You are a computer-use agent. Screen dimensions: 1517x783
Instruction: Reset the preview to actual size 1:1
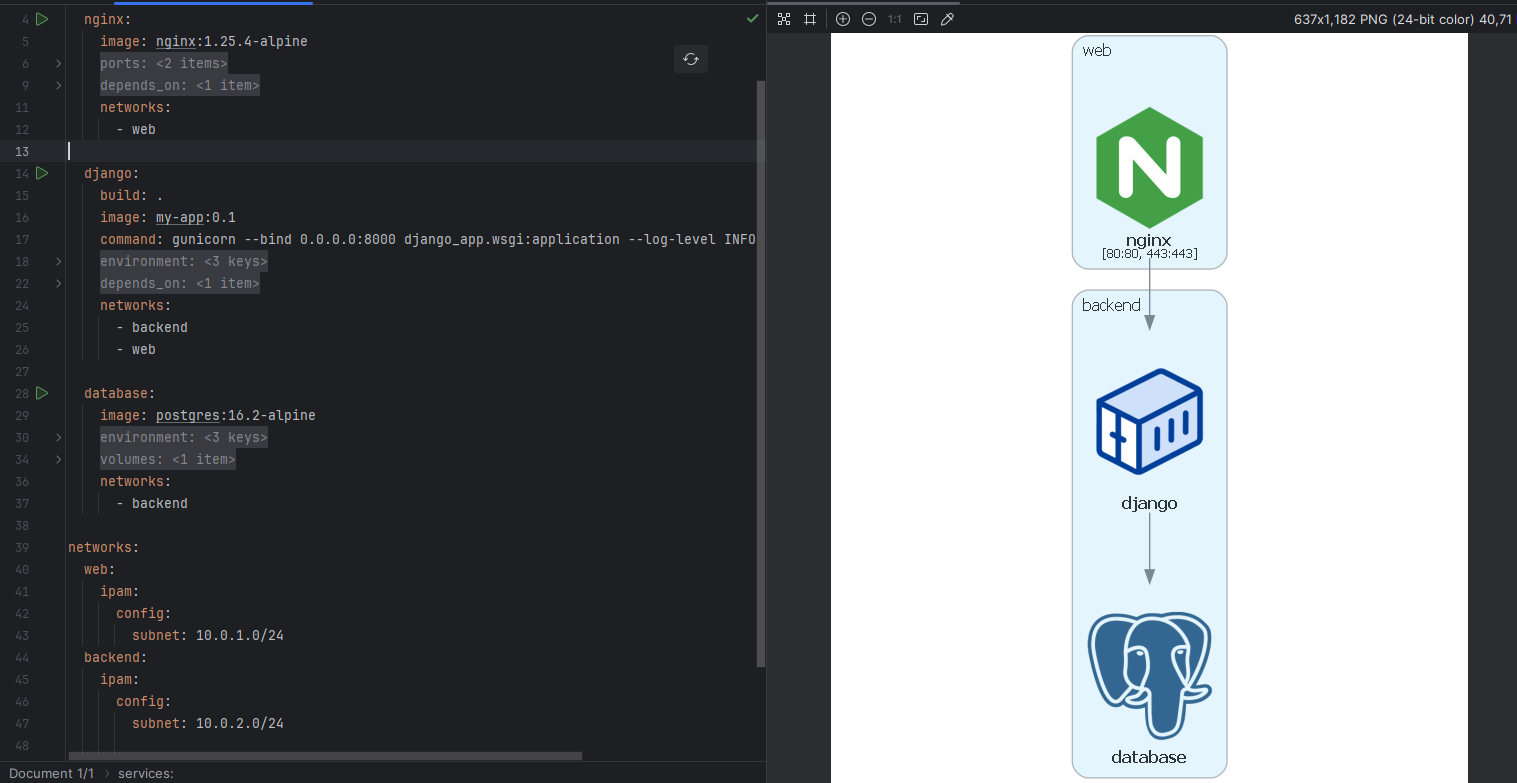point(895,19)
